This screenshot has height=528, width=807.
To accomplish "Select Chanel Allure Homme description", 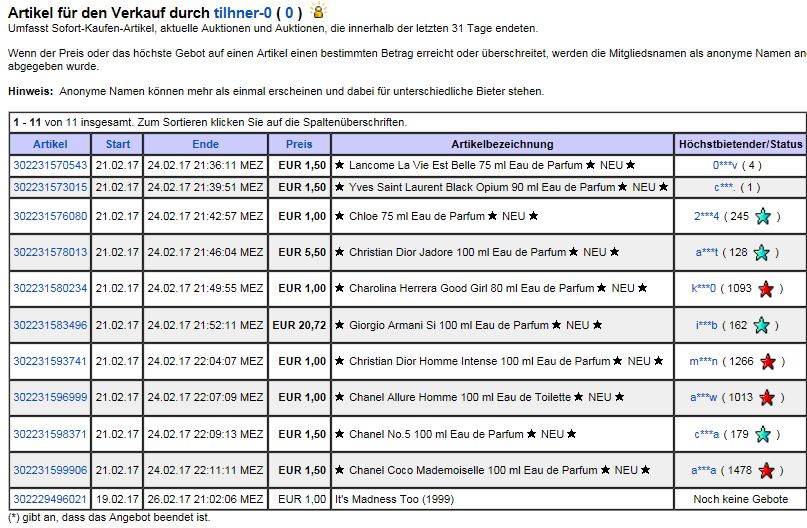I will [x=480, y=397].
